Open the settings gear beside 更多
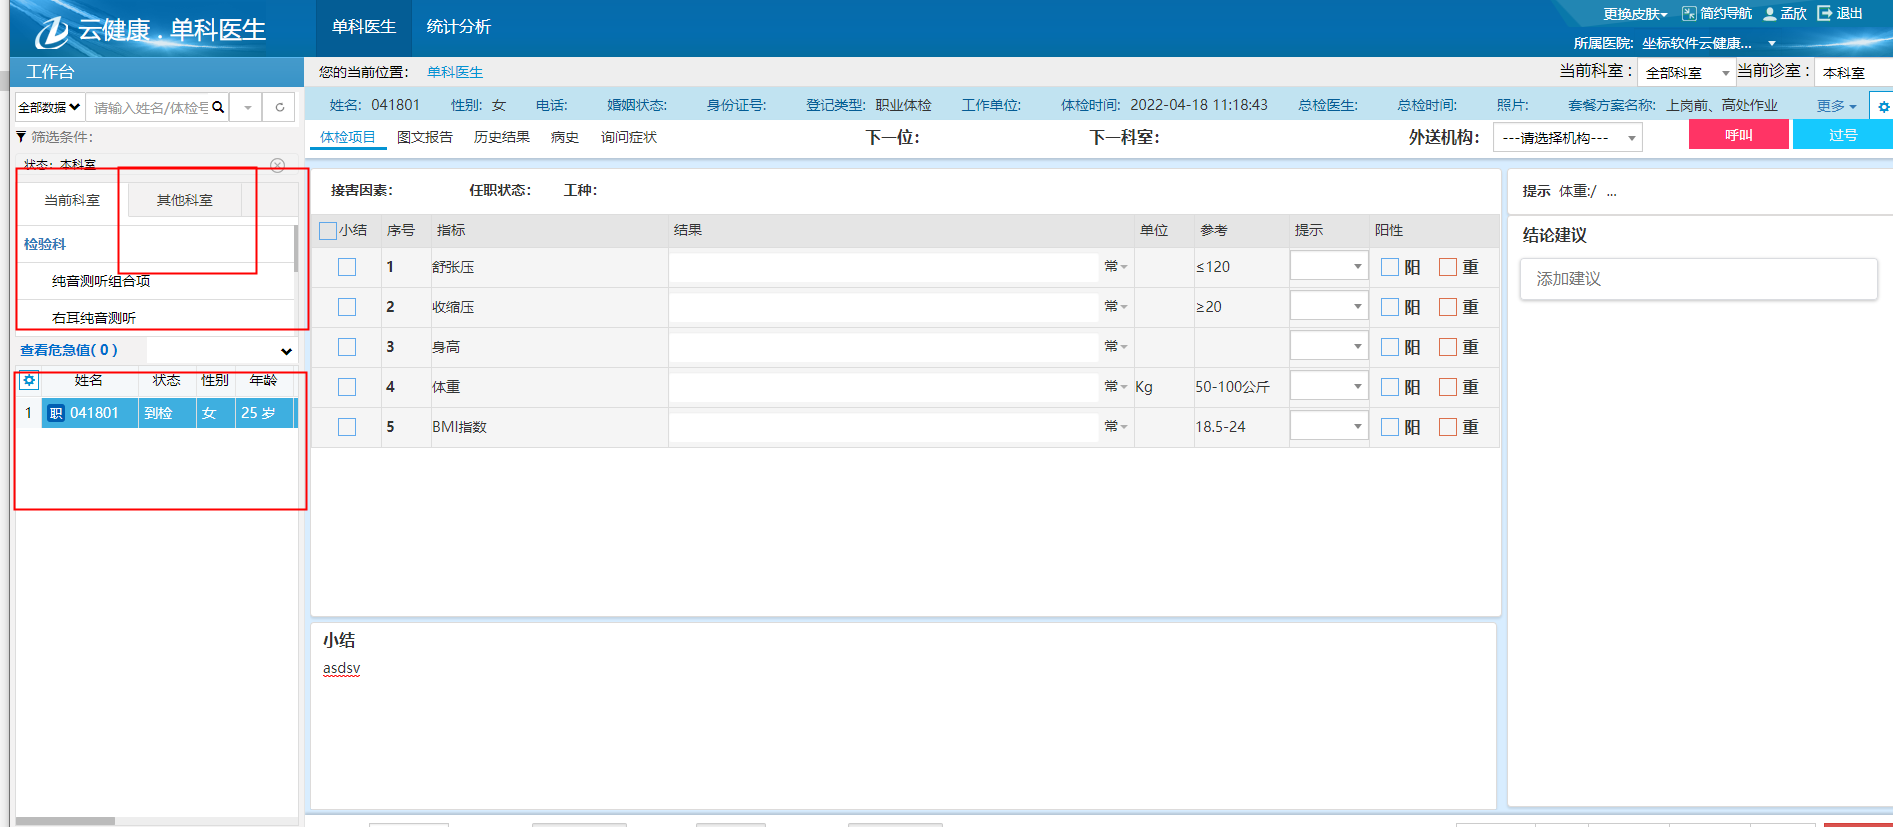1893x827 pixels. tap(1883, 106)
